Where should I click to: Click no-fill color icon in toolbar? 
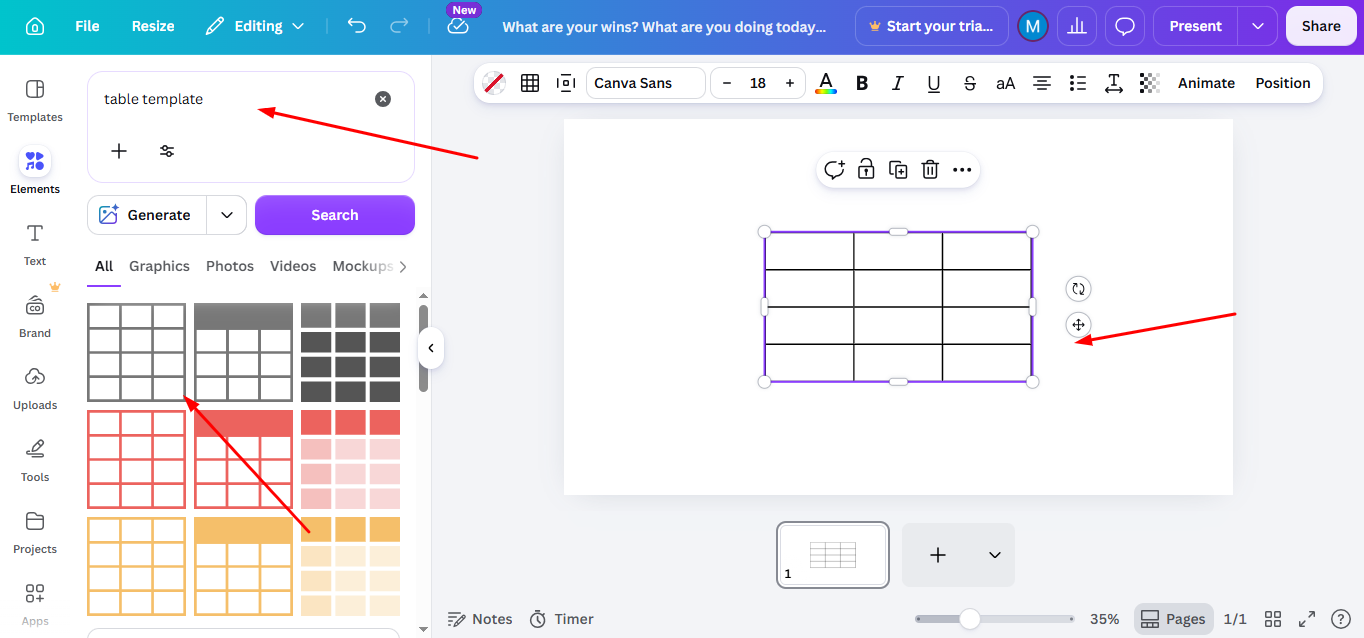[494, 83]
